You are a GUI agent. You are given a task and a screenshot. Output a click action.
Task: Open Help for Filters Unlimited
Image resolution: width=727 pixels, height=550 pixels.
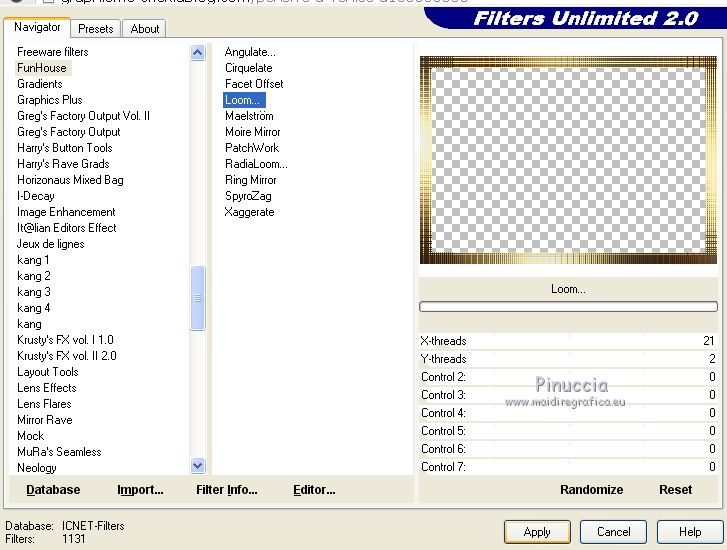tap(690, 532)
